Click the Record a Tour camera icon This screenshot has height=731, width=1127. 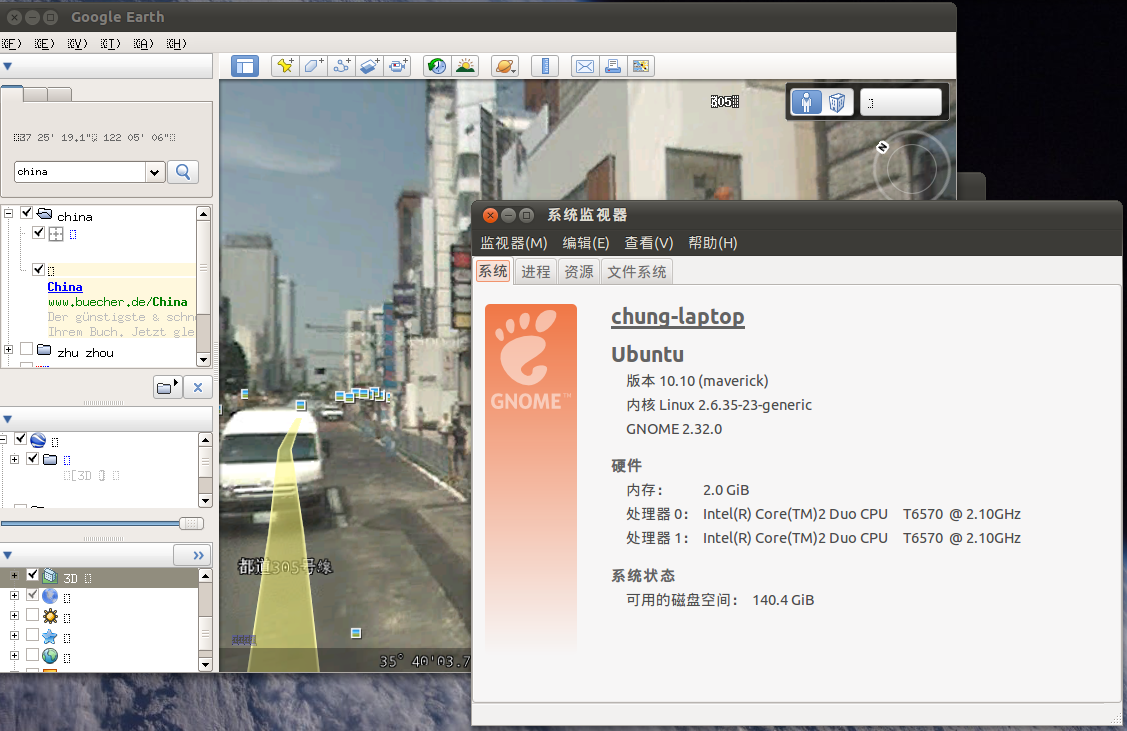tap(397, 66)
